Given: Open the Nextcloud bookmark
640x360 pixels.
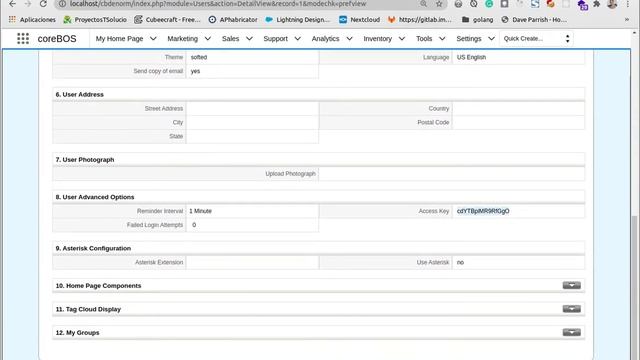Looking at the screenshot, I should 360,20.
